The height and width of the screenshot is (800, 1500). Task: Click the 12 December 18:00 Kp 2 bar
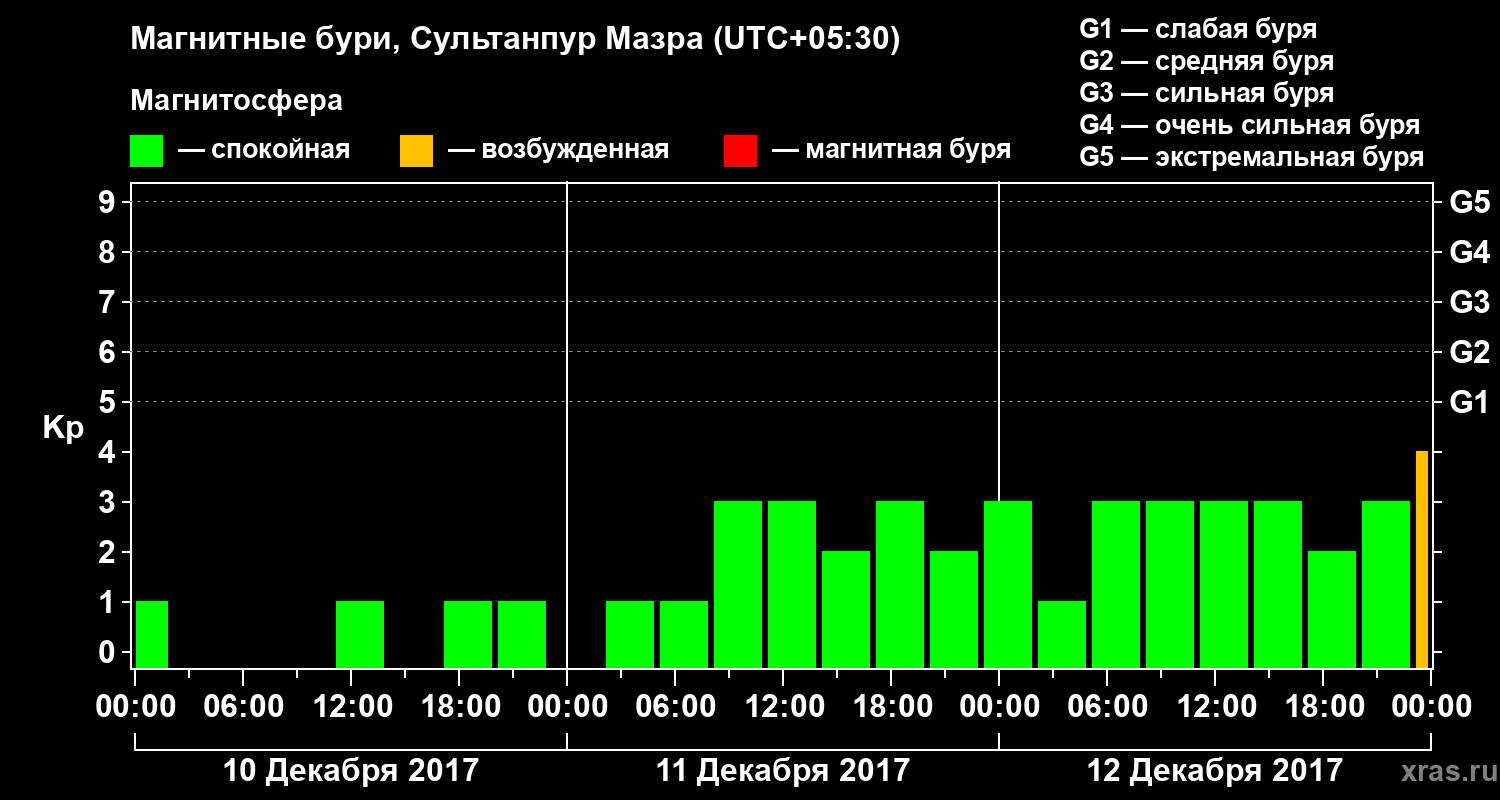click(1332, 609)
